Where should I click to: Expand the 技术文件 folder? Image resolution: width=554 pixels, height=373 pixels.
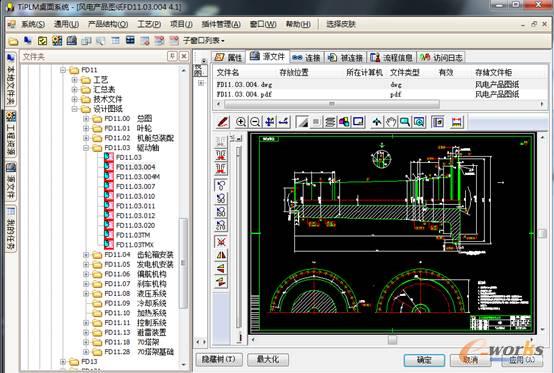[74, 99]
